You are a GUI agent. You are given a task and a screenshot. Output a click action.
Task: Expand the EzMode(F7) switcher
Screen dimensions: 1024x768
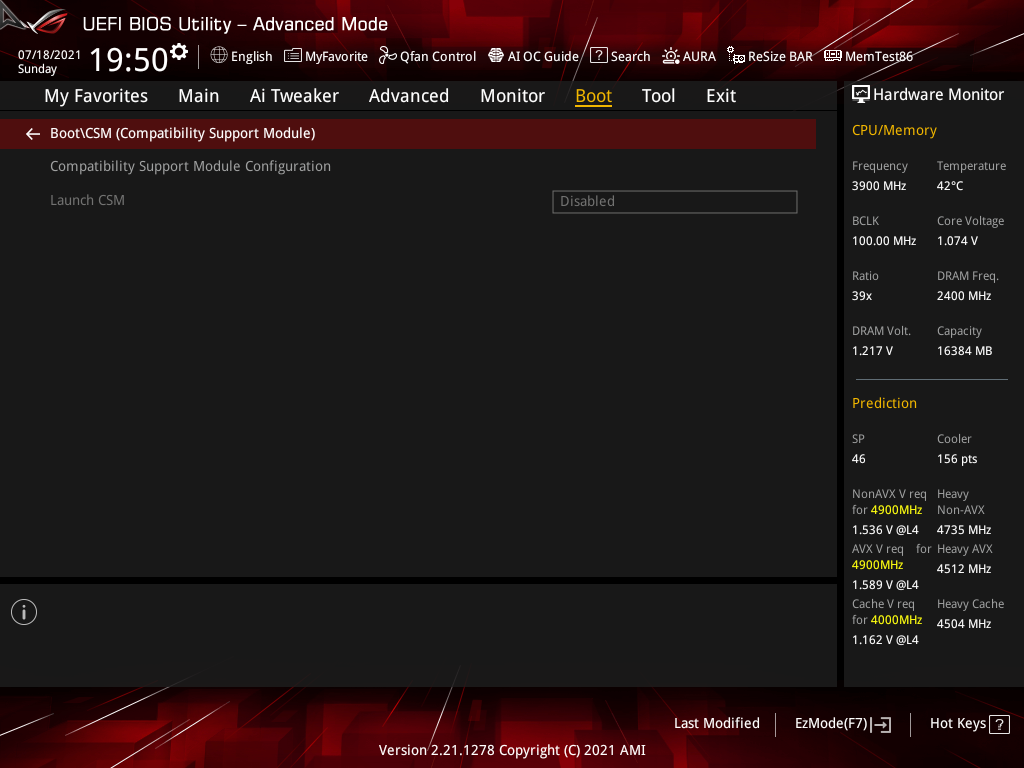[x=842, y=723]
